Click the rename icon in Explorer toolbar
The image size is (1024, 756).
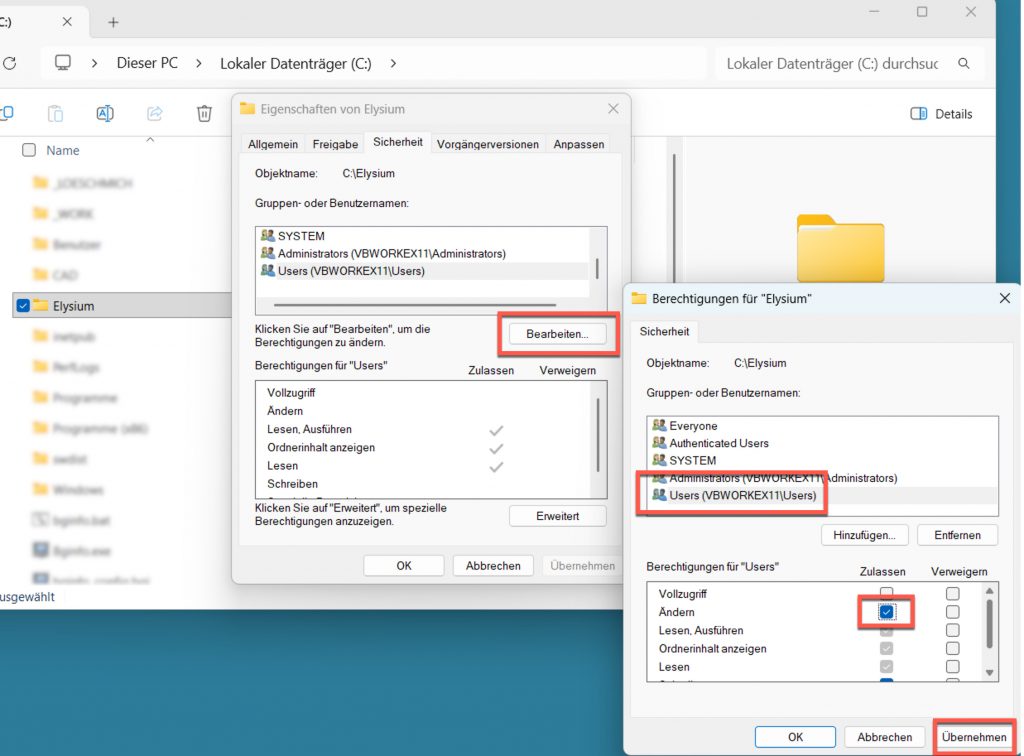tap(105, 114)
